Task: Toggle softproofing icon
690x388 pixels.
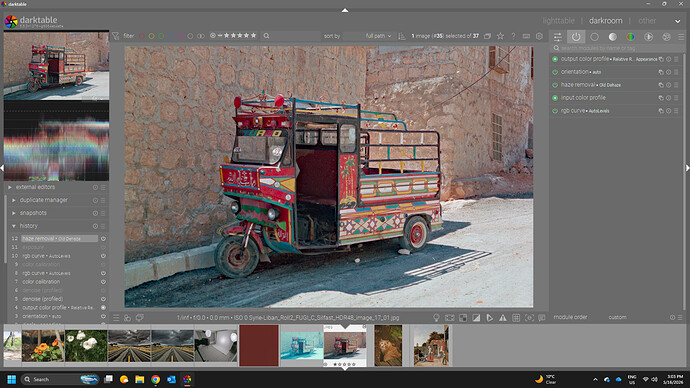Action: [x=489, y=318]
